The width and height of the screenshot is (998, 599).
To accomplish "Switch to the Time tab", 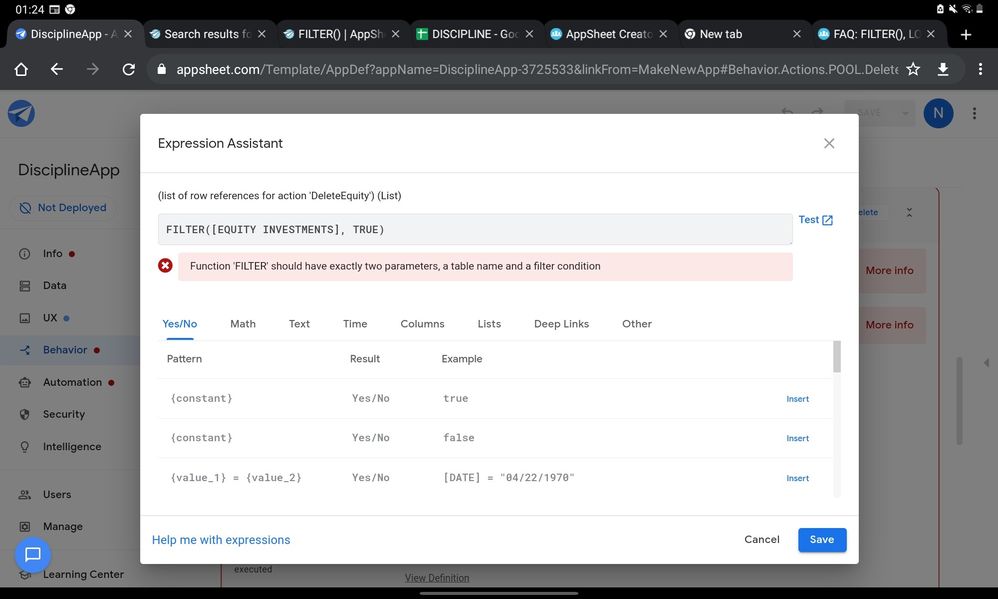I will 355,323.
